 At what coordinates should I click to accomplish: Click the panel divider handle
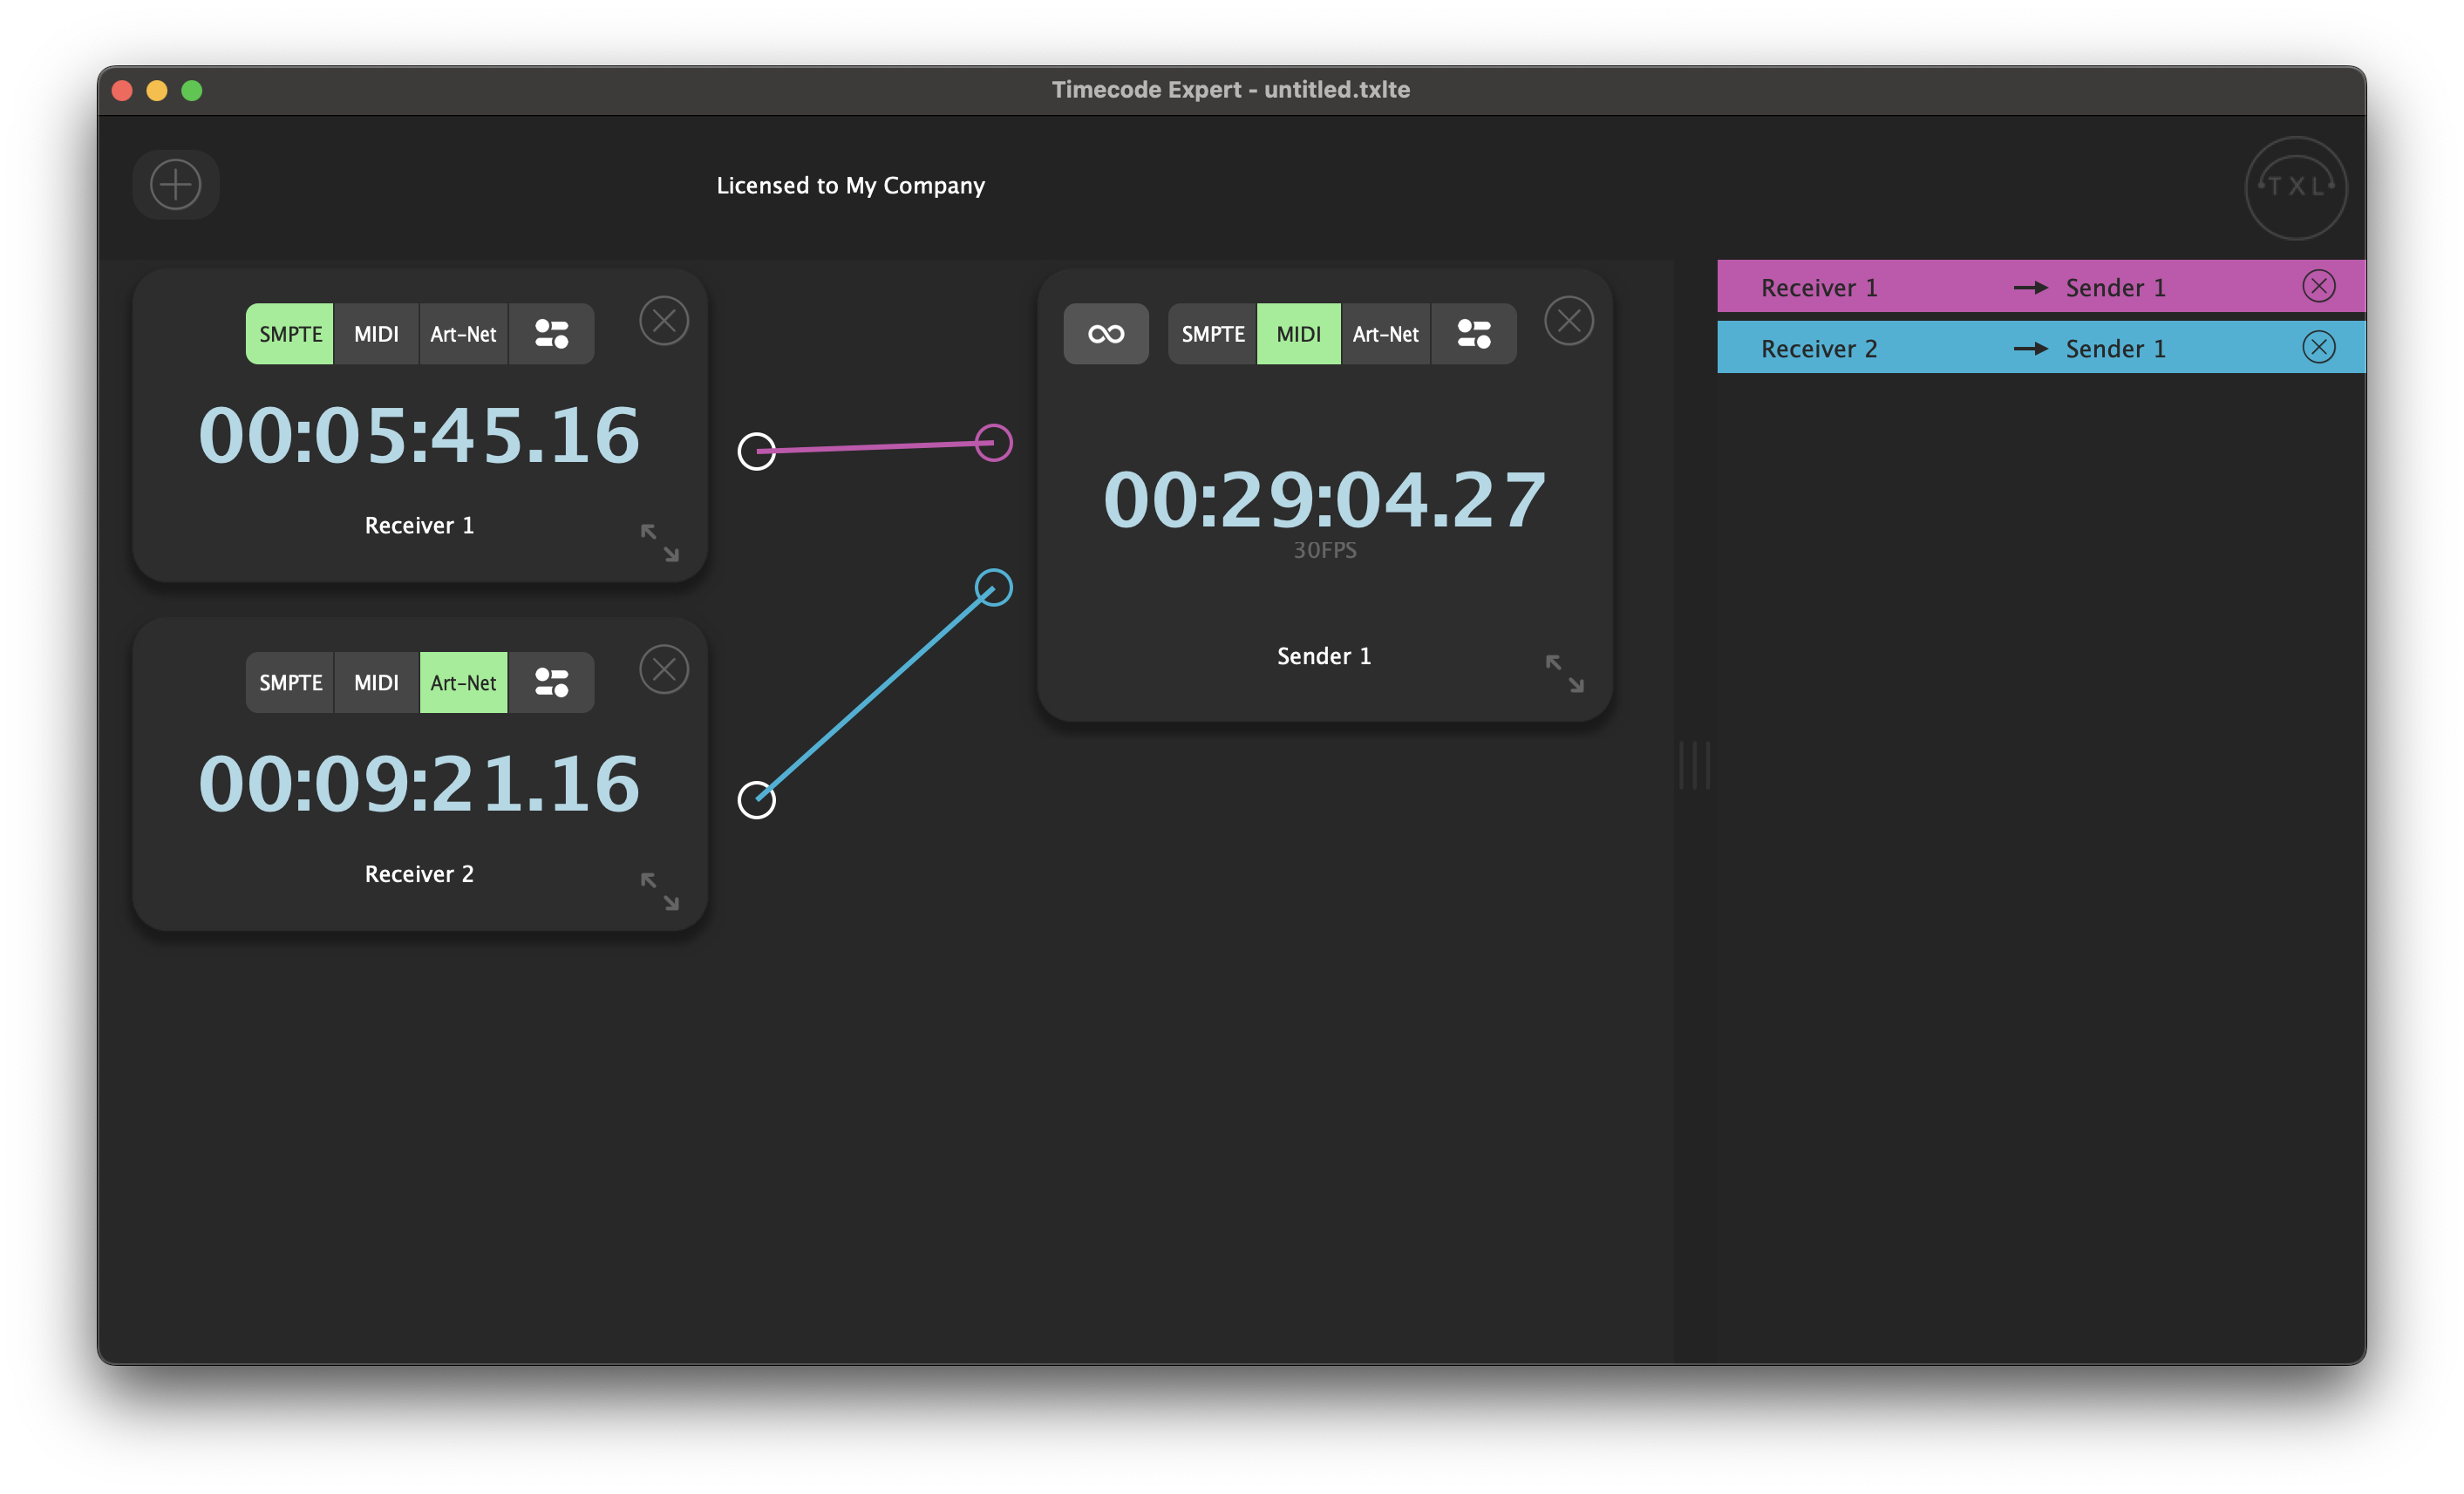coord(1694,765)
